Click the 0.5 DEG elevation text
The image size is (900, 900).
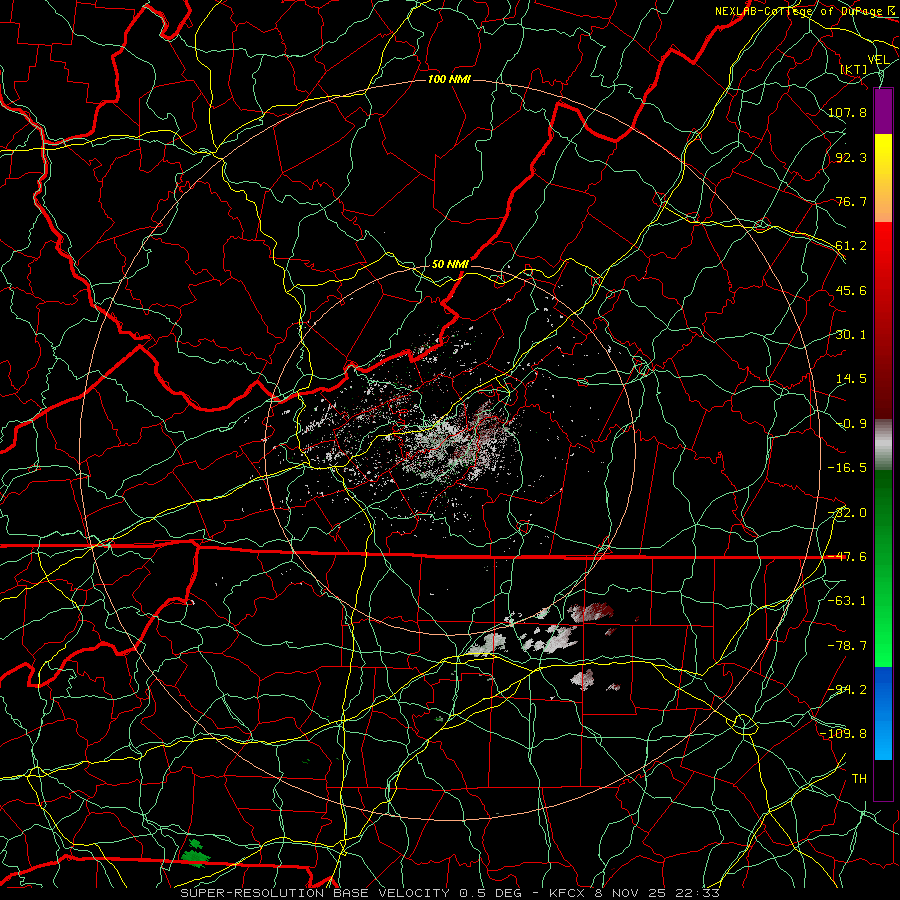(490, 893)
